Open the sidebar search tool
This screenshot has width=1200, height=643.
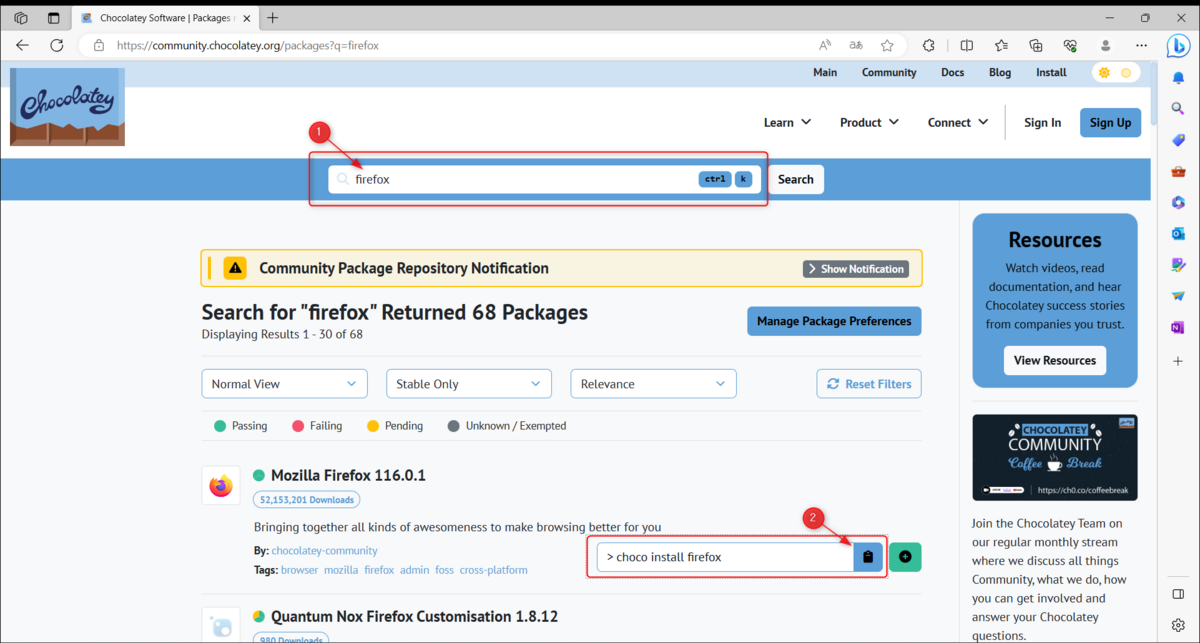point(1178,109)
